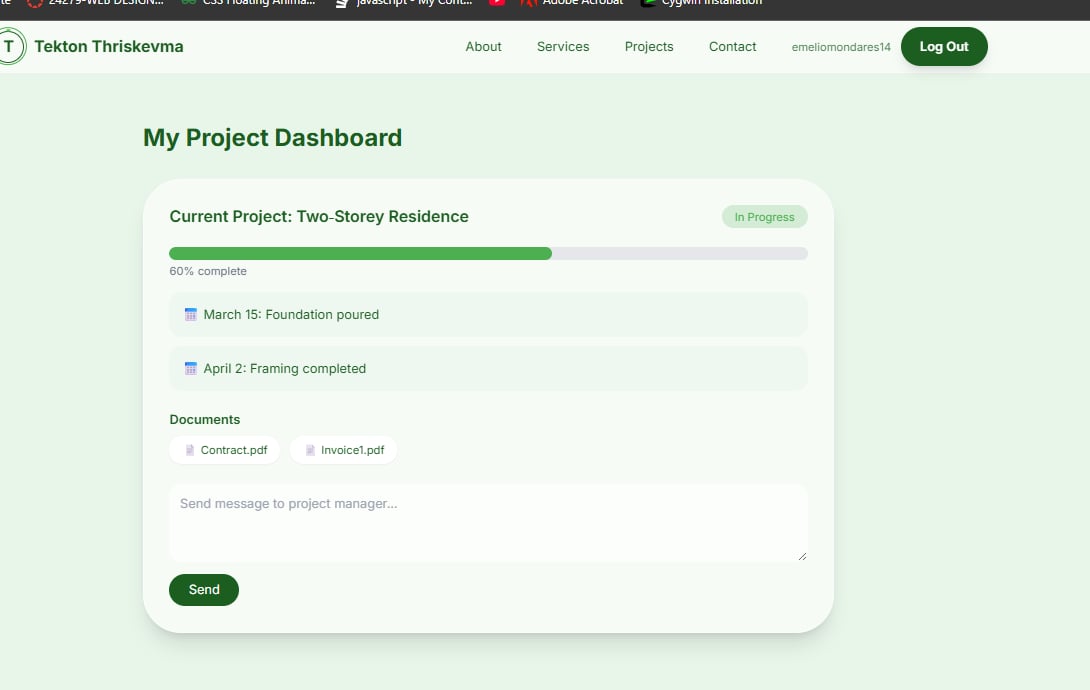Focus the message to project manager field

coord(488,523)
